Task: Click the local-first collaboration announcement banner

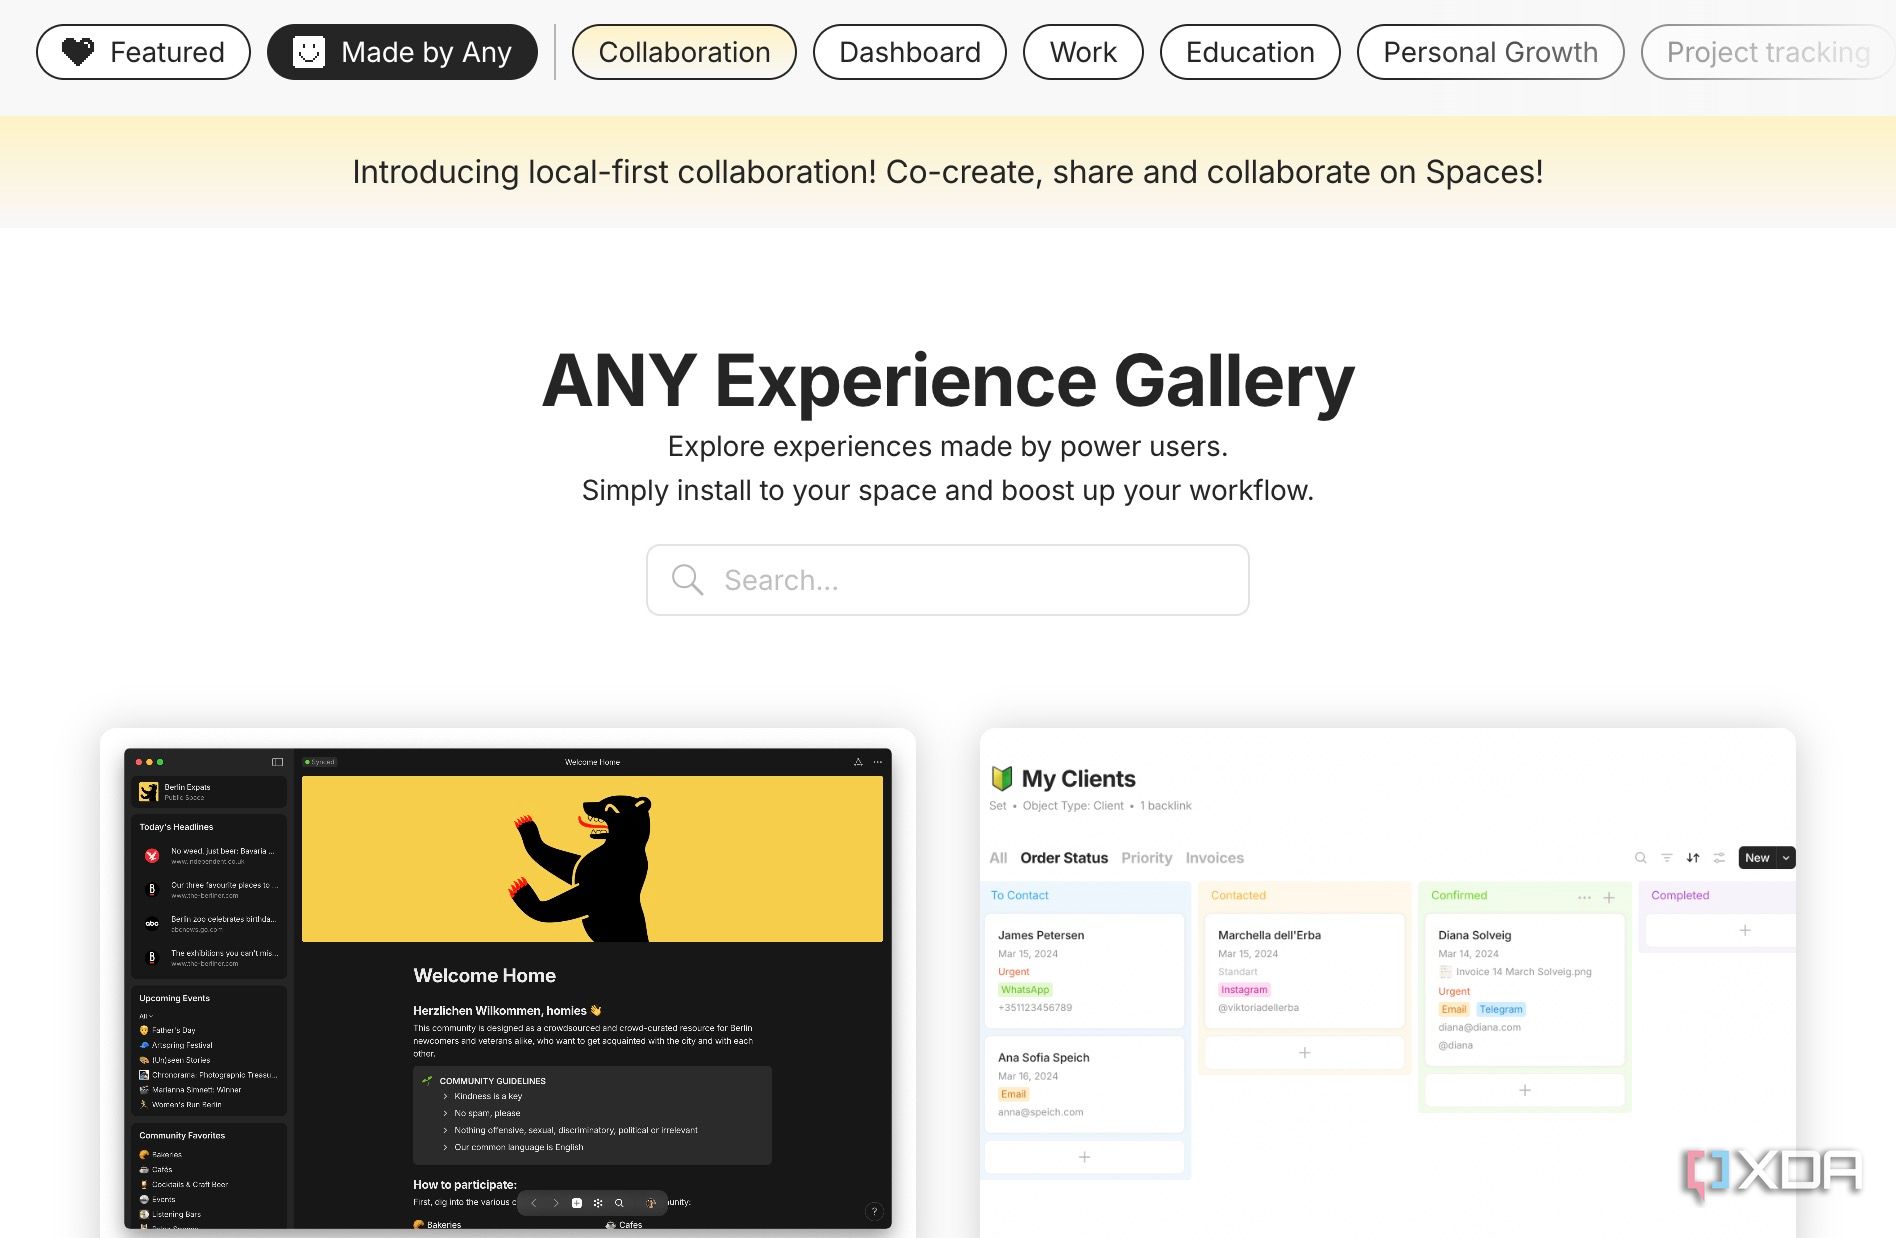Action: pos(948,172)
